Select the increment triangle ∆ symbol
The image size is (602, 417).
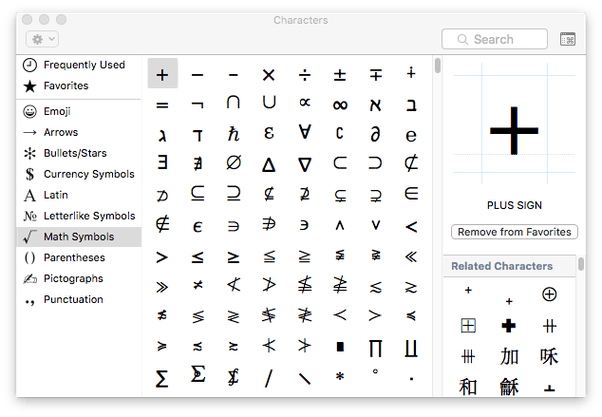point(269,164)
